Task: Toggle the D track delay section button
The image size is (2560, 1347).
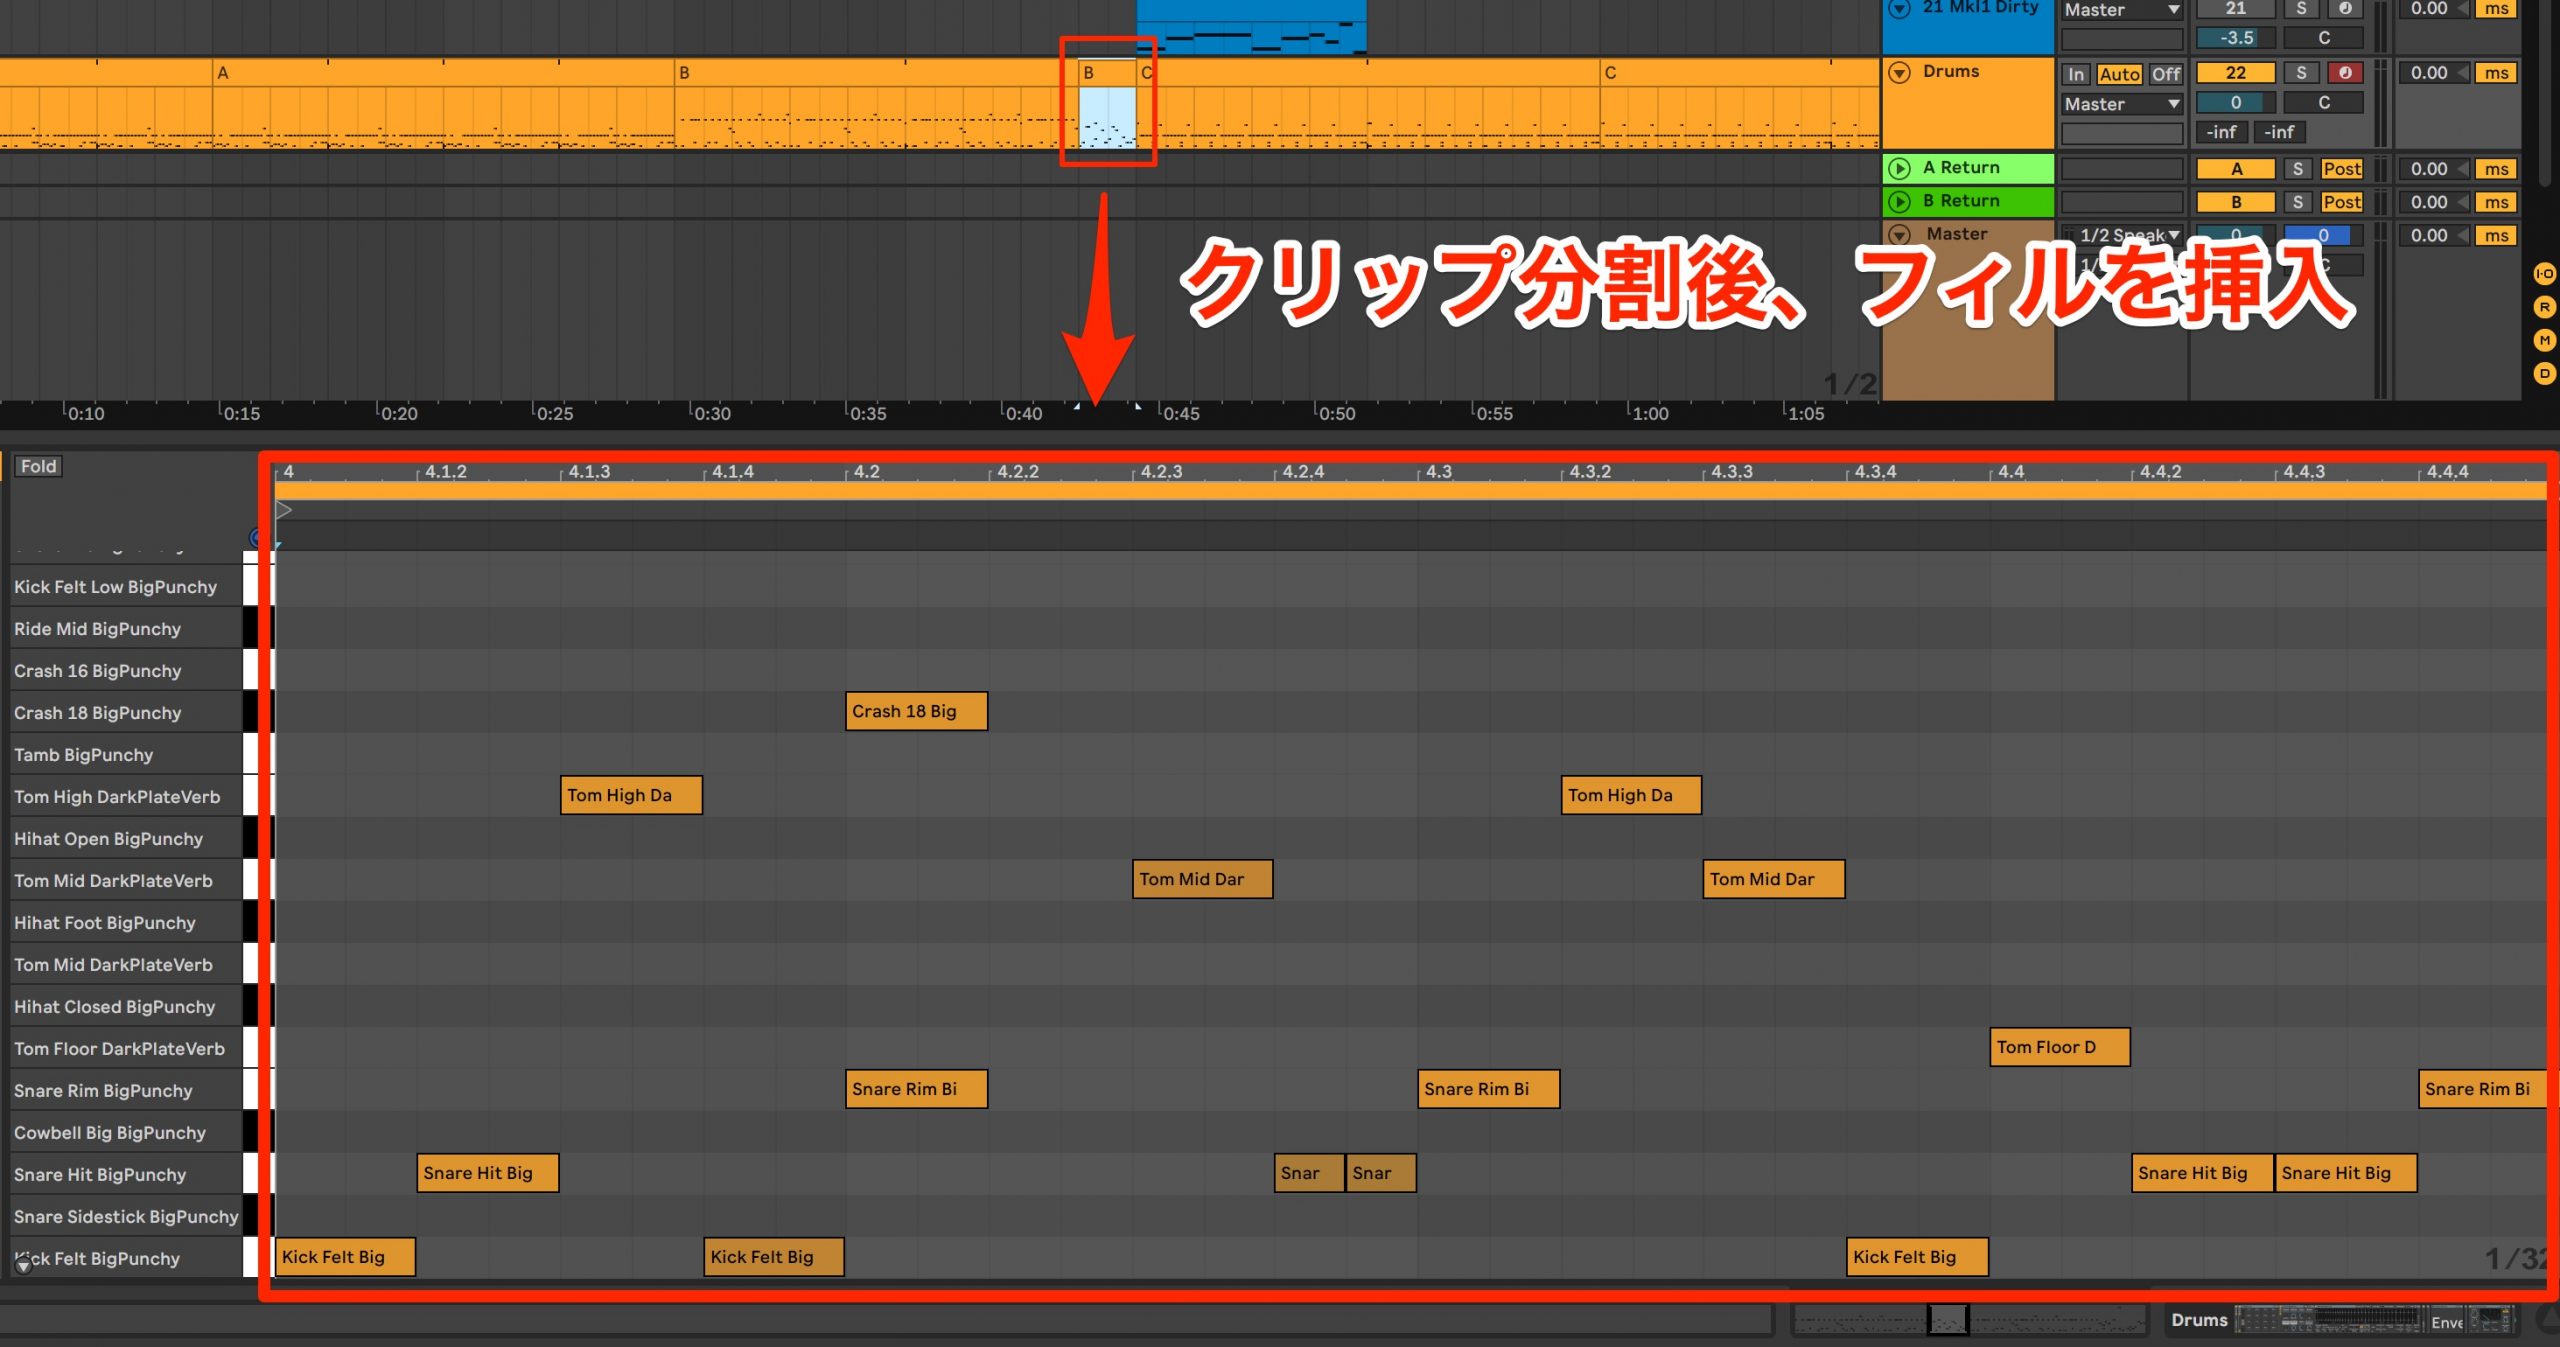Action: pos(2545,374)
